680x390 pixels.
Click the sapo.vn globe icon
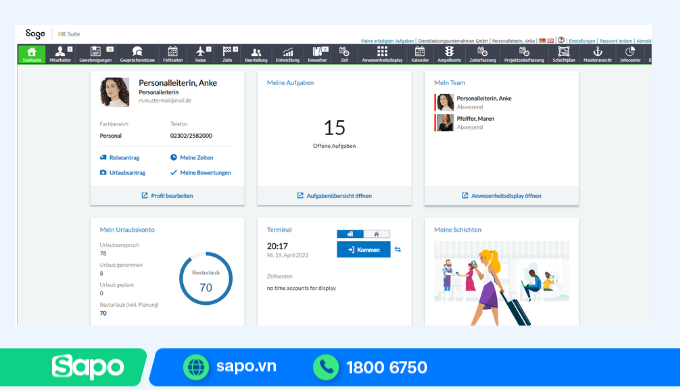[196, 367]
